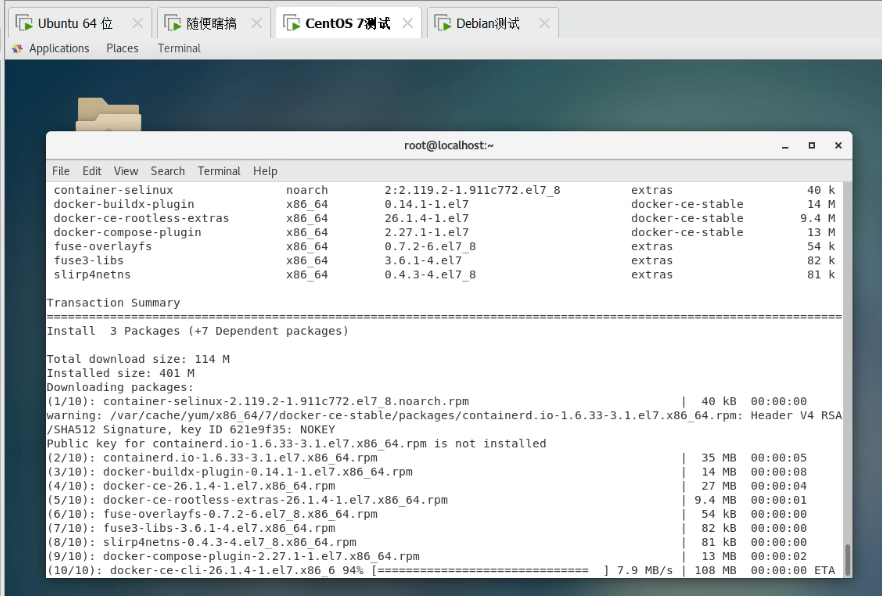
Task: Click the docker-ce-rootless-extras package name
Action: click(x=141, y=218)
